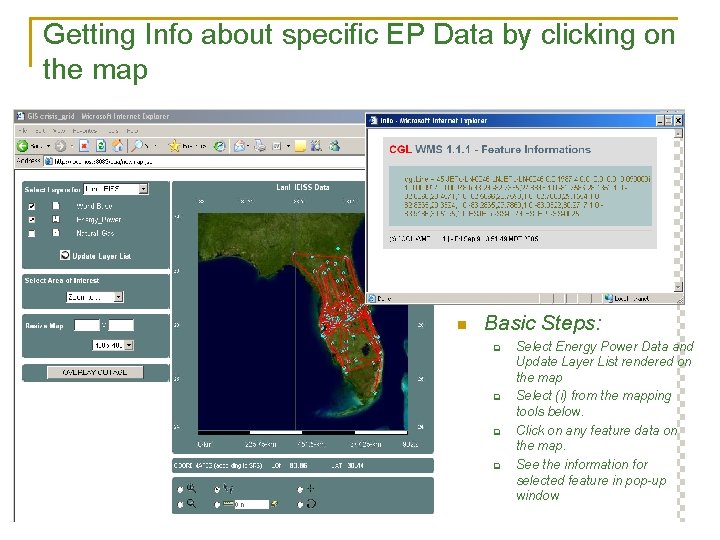The height and width of the screenshot is (540, 720).
Task: Click the Info window scrollbar up arrow
Action: coord(678,134)
